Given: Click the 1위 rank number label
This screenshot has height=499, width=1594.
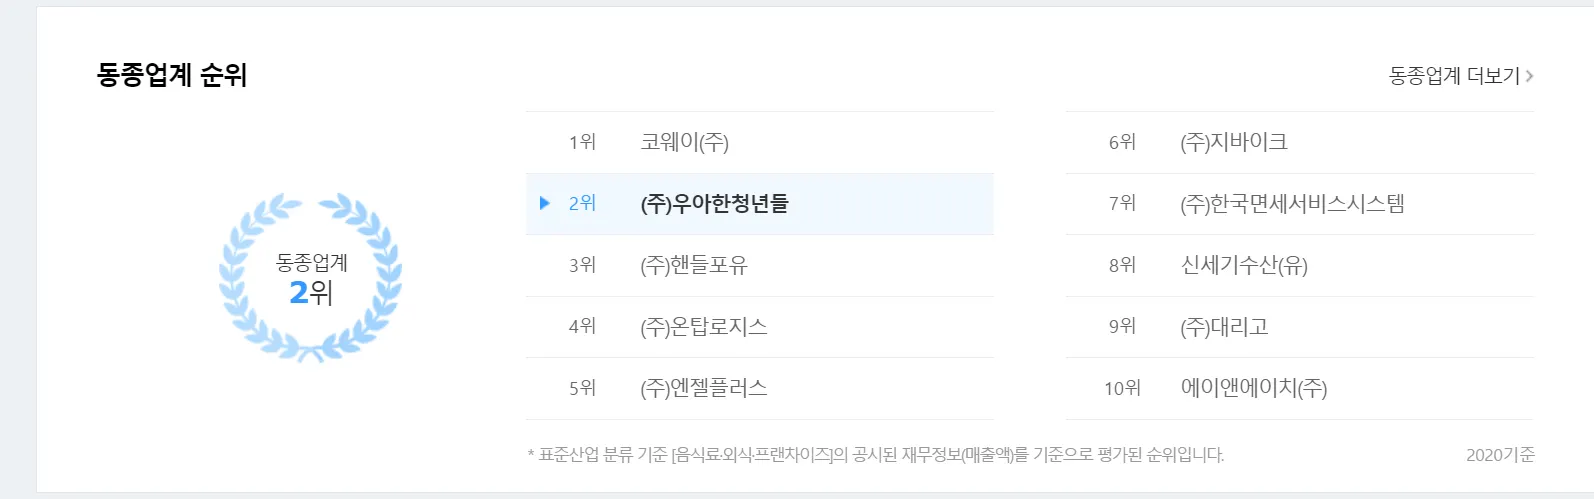Looking at the screenshot, I should [582, 142].
